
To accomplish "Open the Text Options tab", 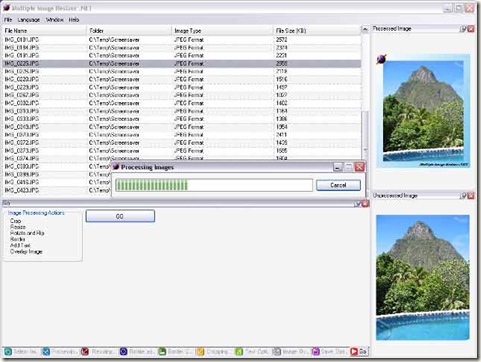I will [x=253, y=351].
